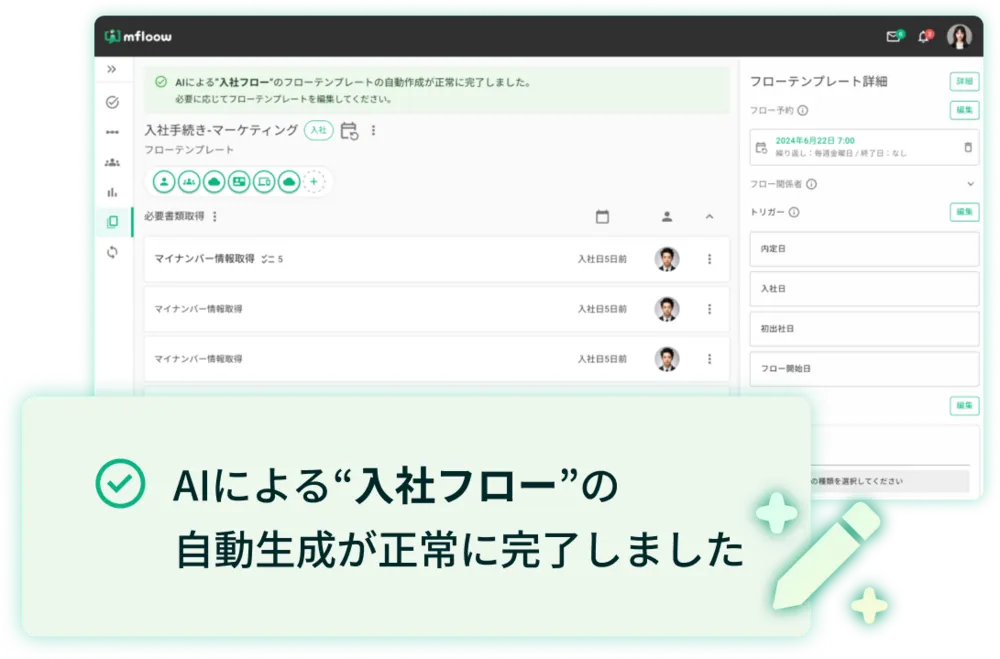This screenshot has width=1000, height=659.
Task: Select the single person step icon
Action: 164,182
